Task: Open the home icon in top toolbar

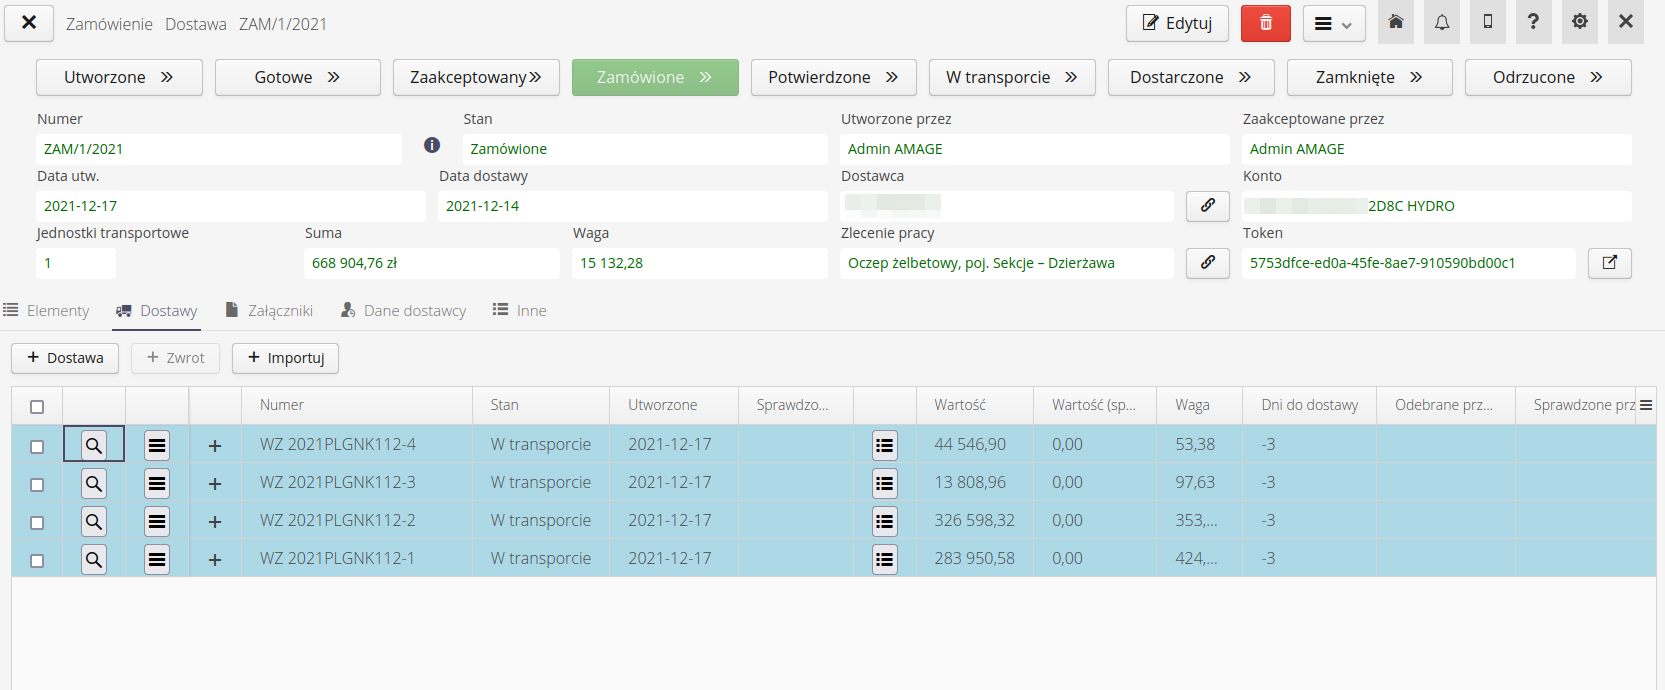Action: pos(1395,22)
